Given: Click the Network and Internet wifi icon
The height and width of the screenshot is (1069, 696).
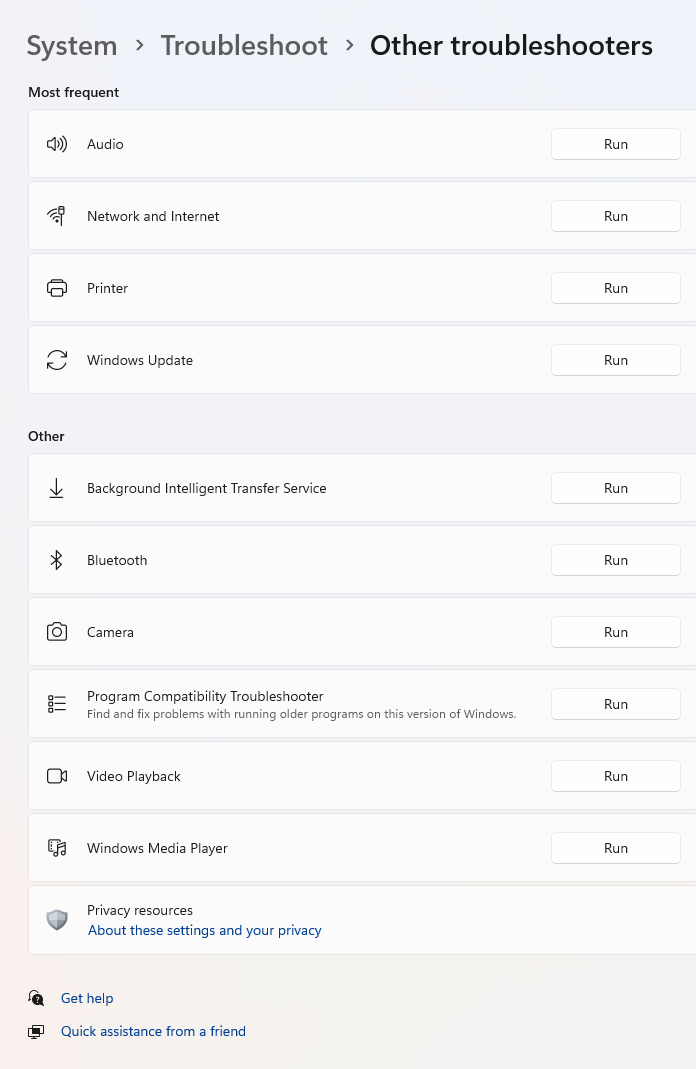Looking at the screenshot, I should (57, 216).
